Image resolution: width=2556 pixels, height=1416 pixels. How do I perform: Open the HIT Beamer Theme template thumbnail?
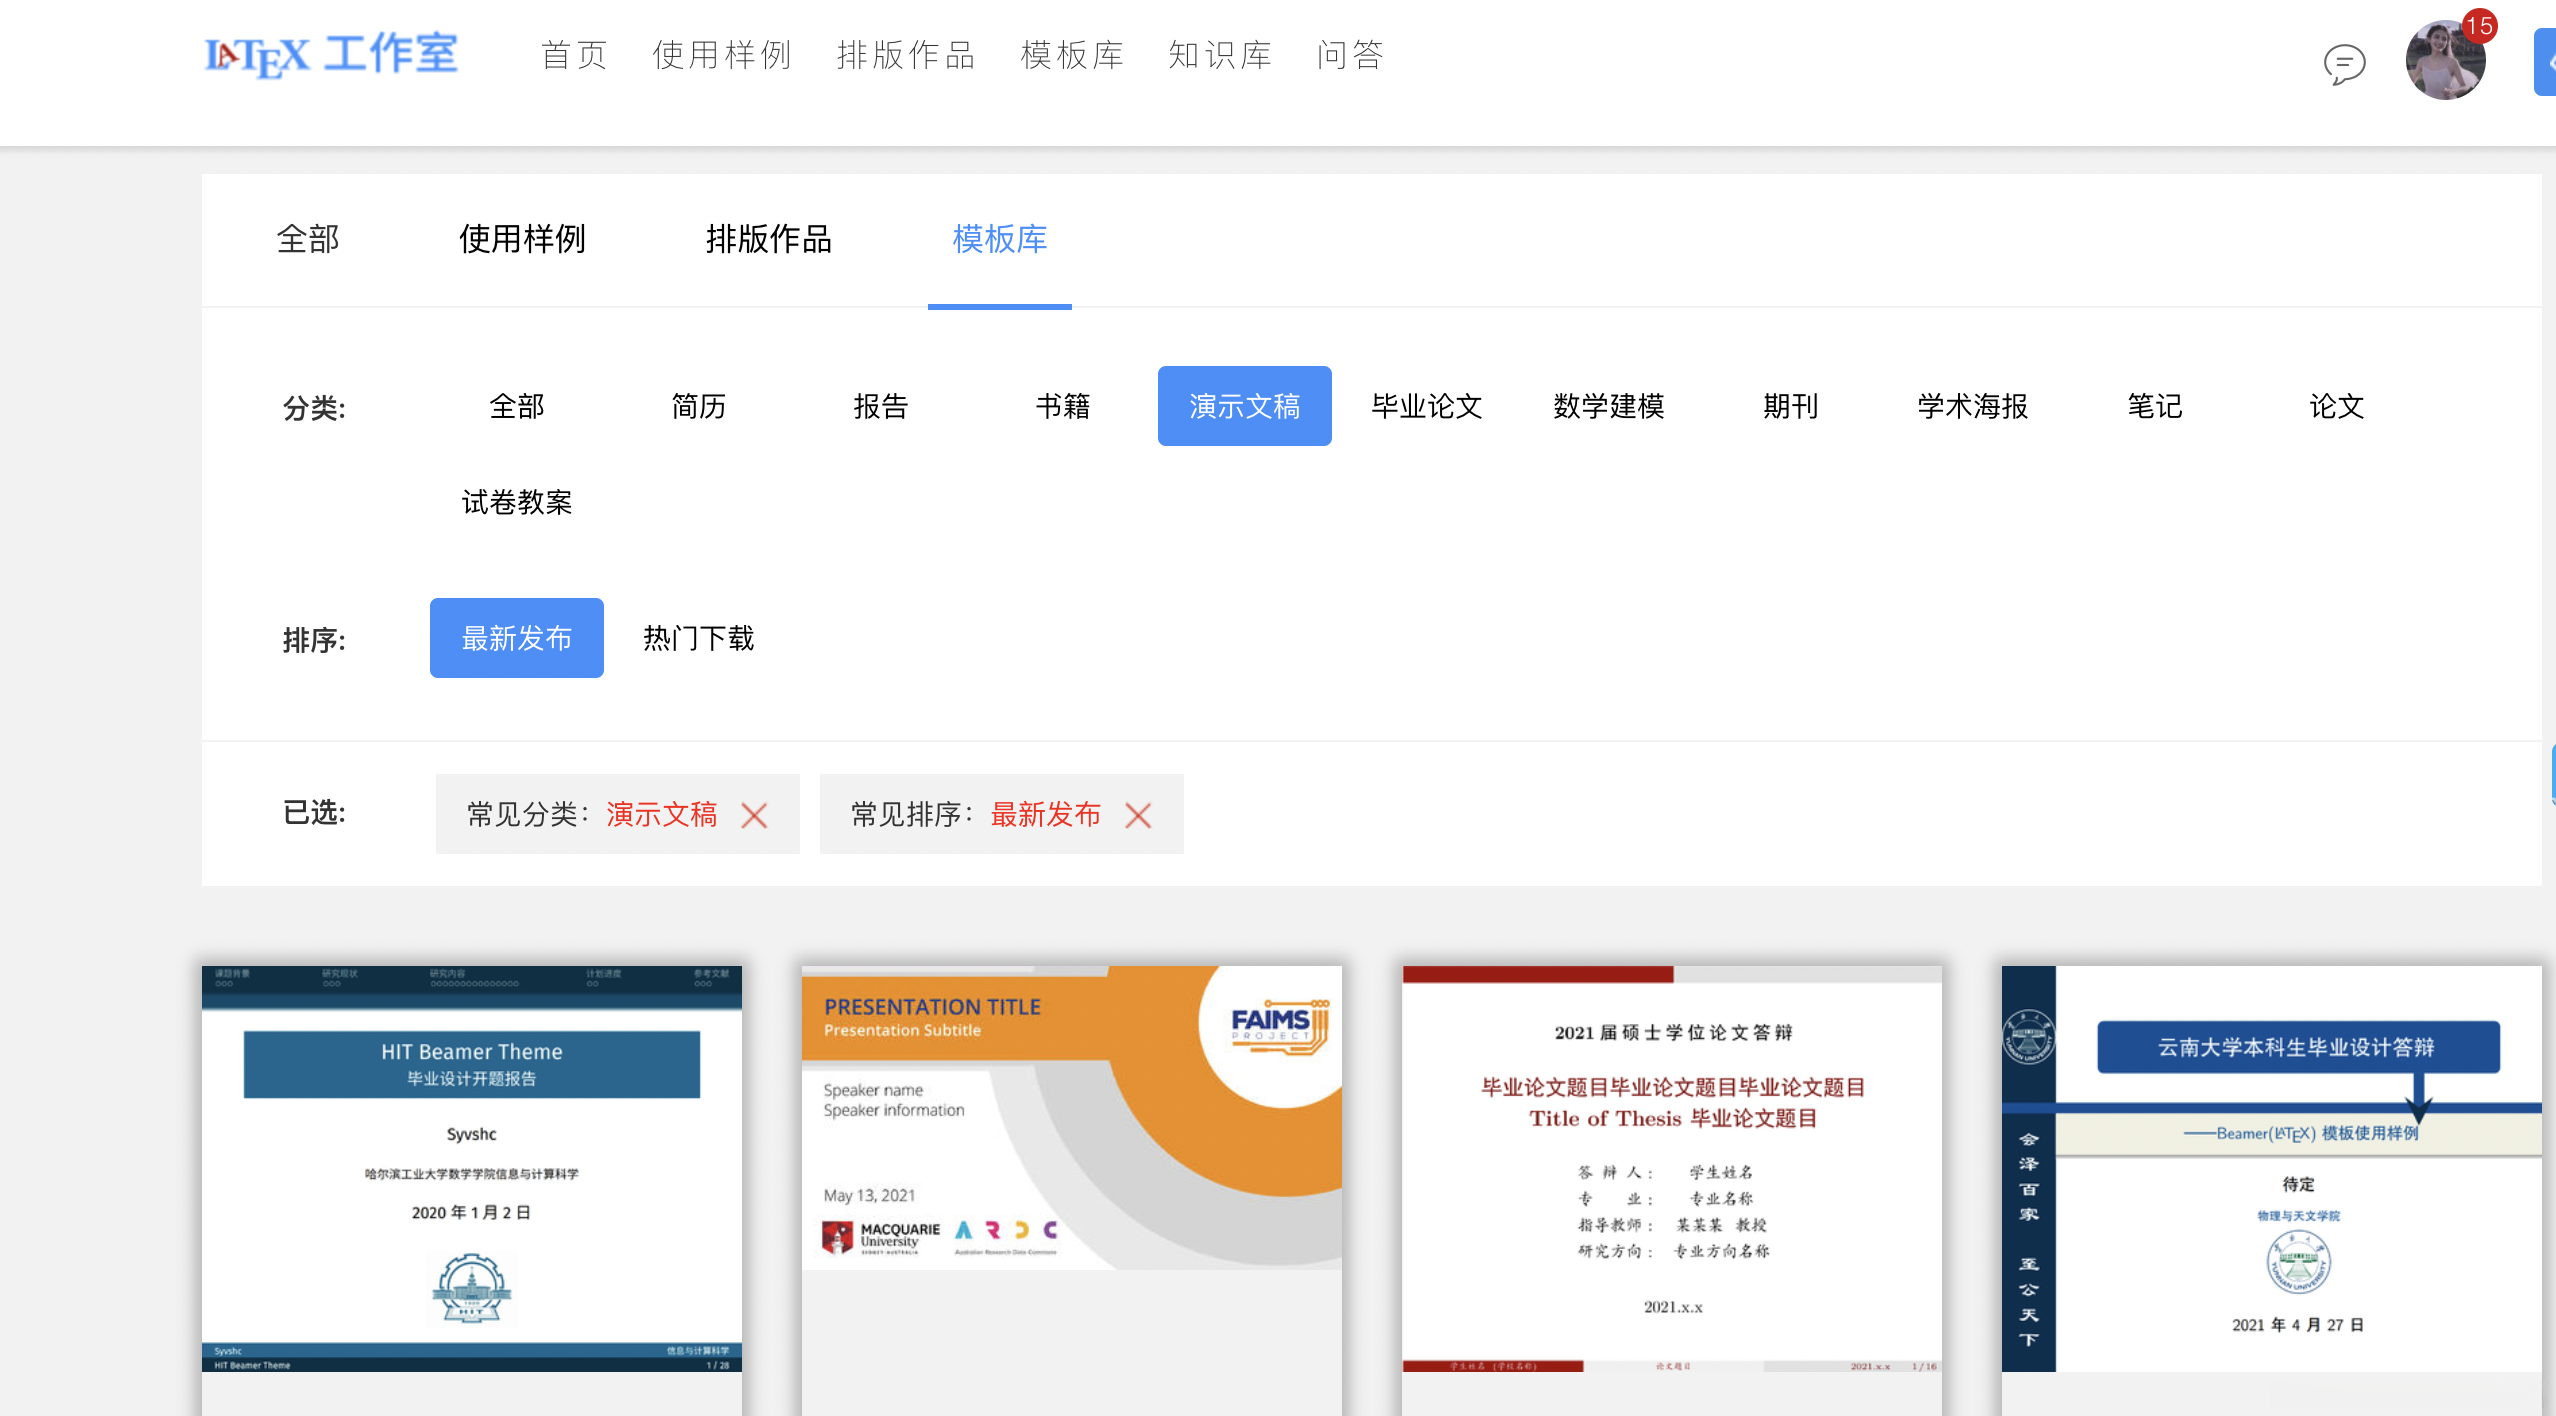(x=471, y=1170)
